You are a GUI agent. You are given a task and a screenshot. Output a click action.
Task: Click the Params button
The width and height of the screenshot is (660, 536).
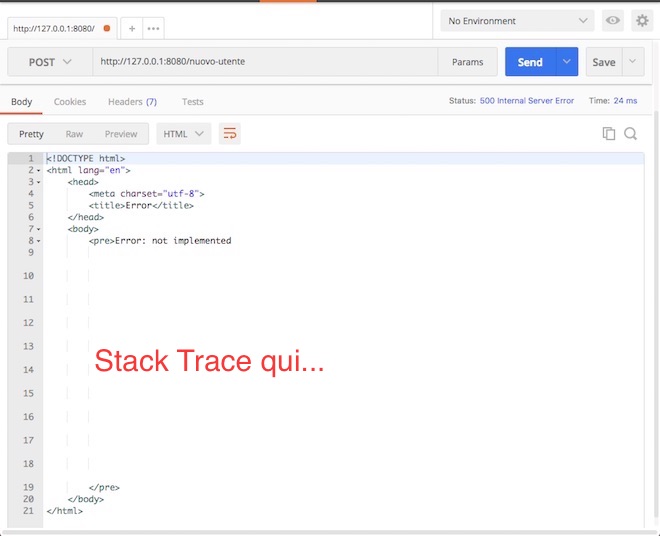coord(467,62)
